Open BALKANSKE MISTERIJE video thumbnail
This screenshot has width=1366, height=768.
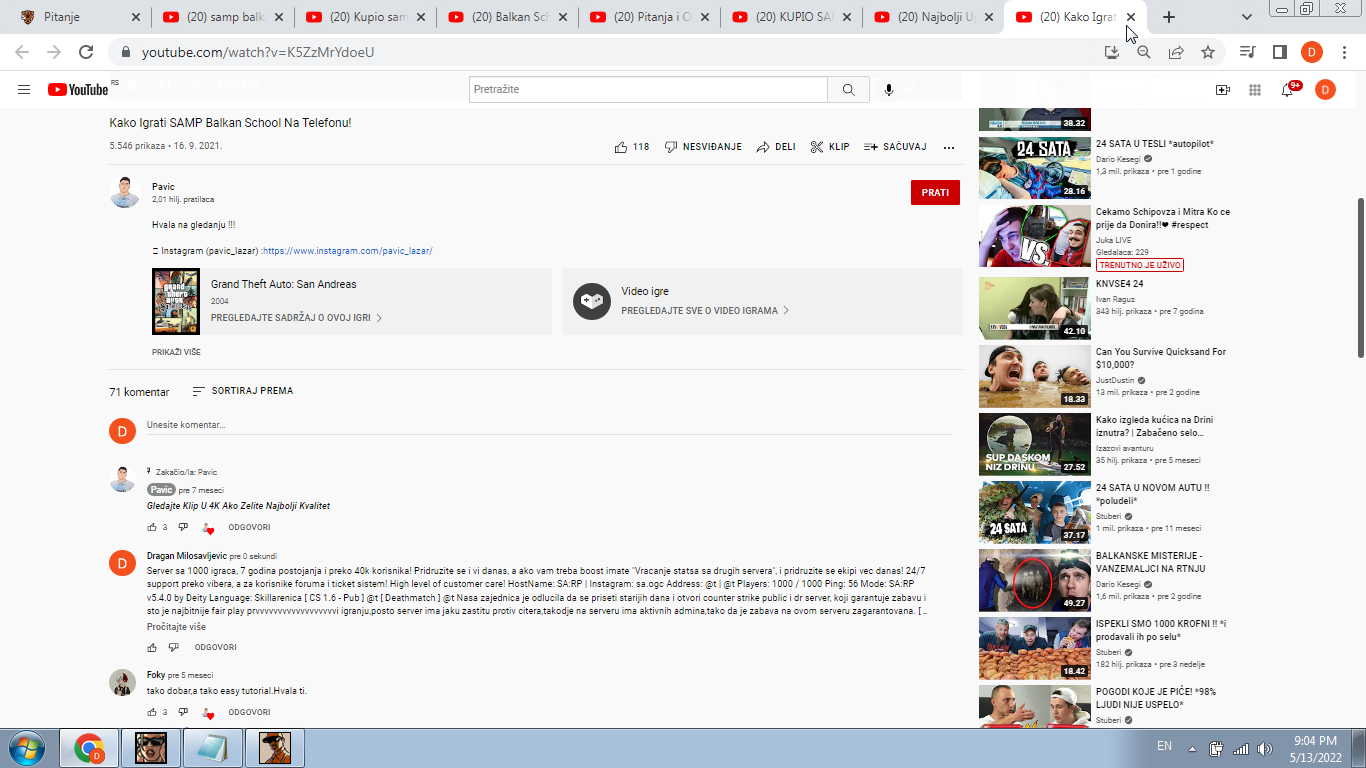[1034, 580]
